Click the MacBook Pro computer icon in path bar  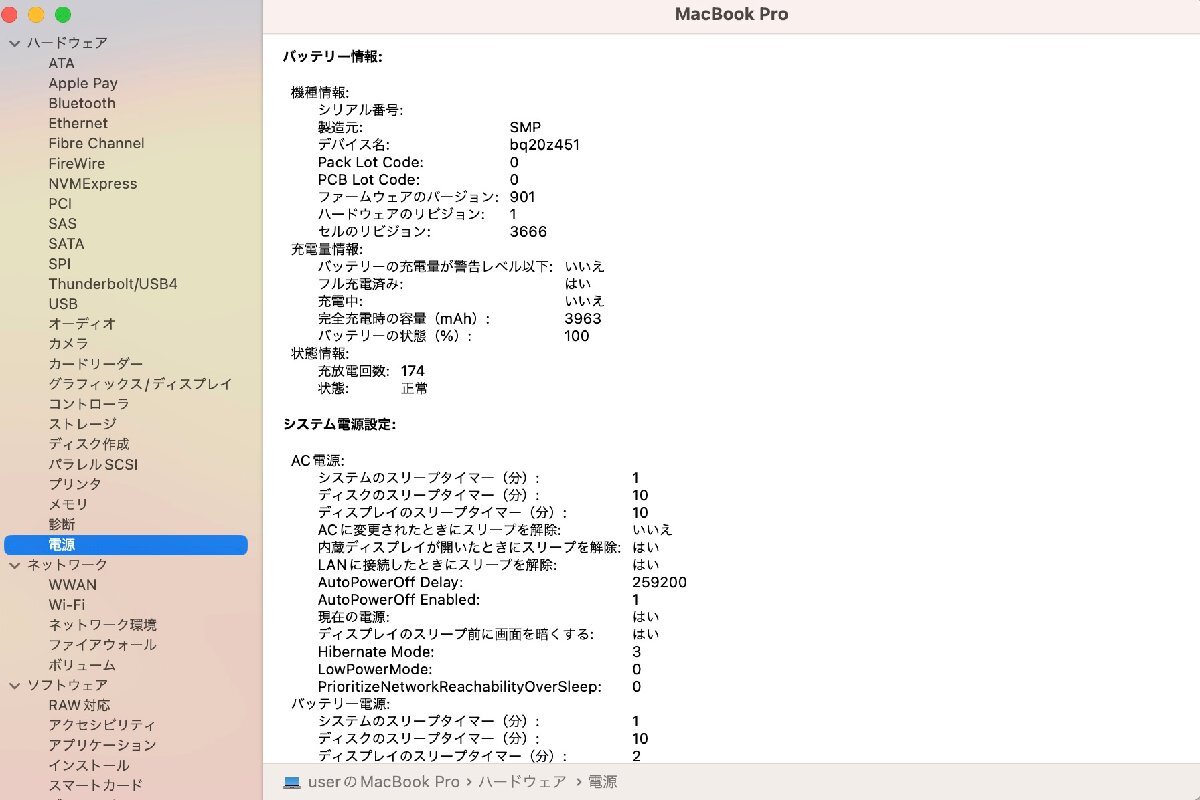click(x=292, y=782)
